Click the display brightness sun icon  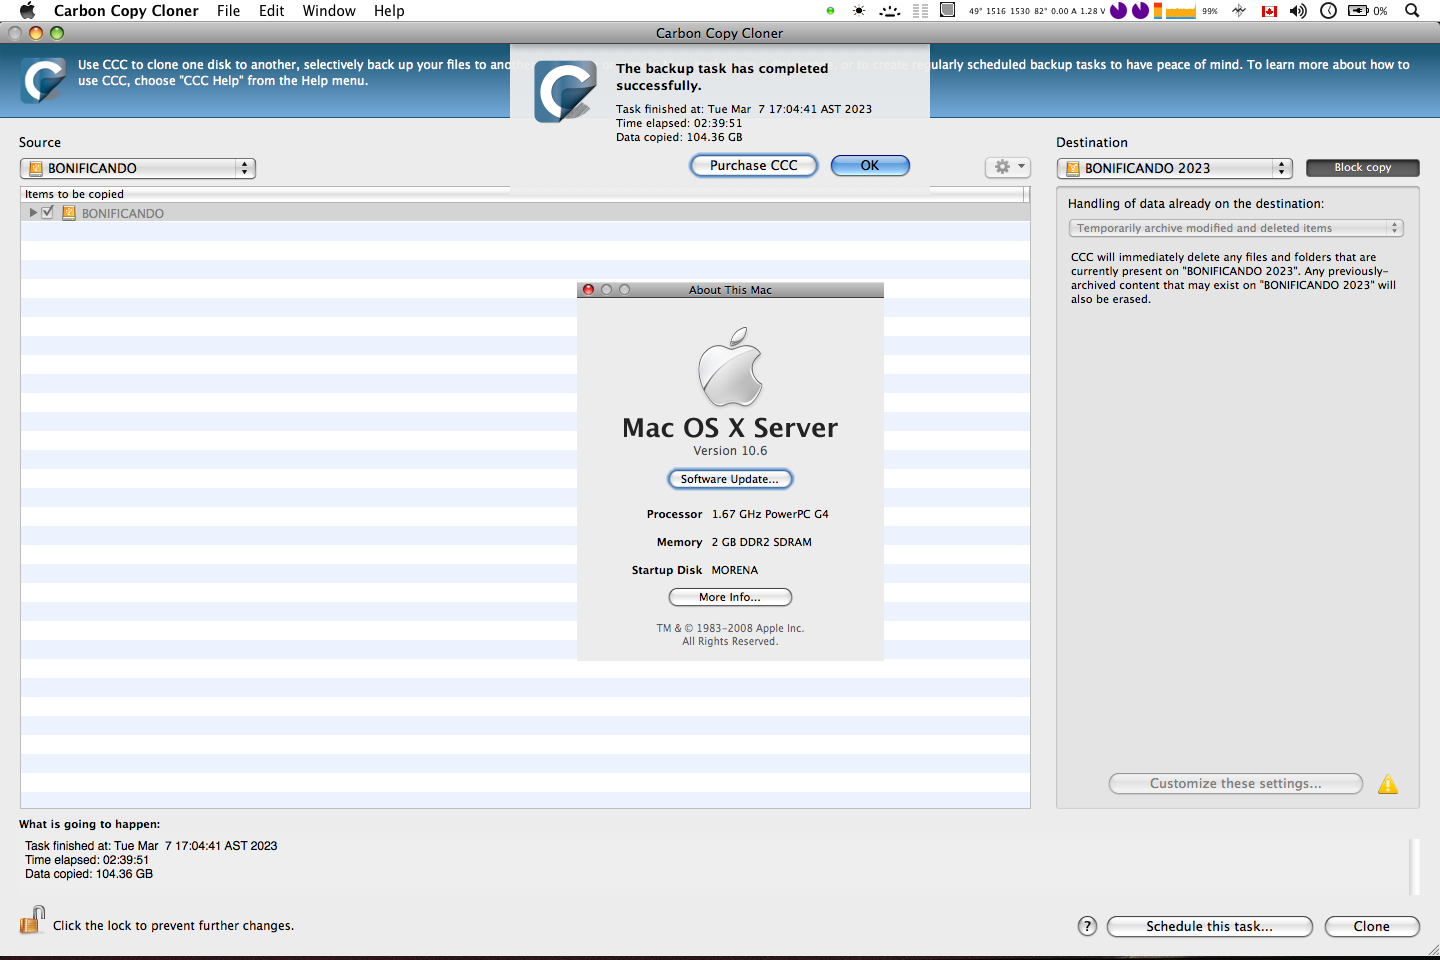point(859,11)
